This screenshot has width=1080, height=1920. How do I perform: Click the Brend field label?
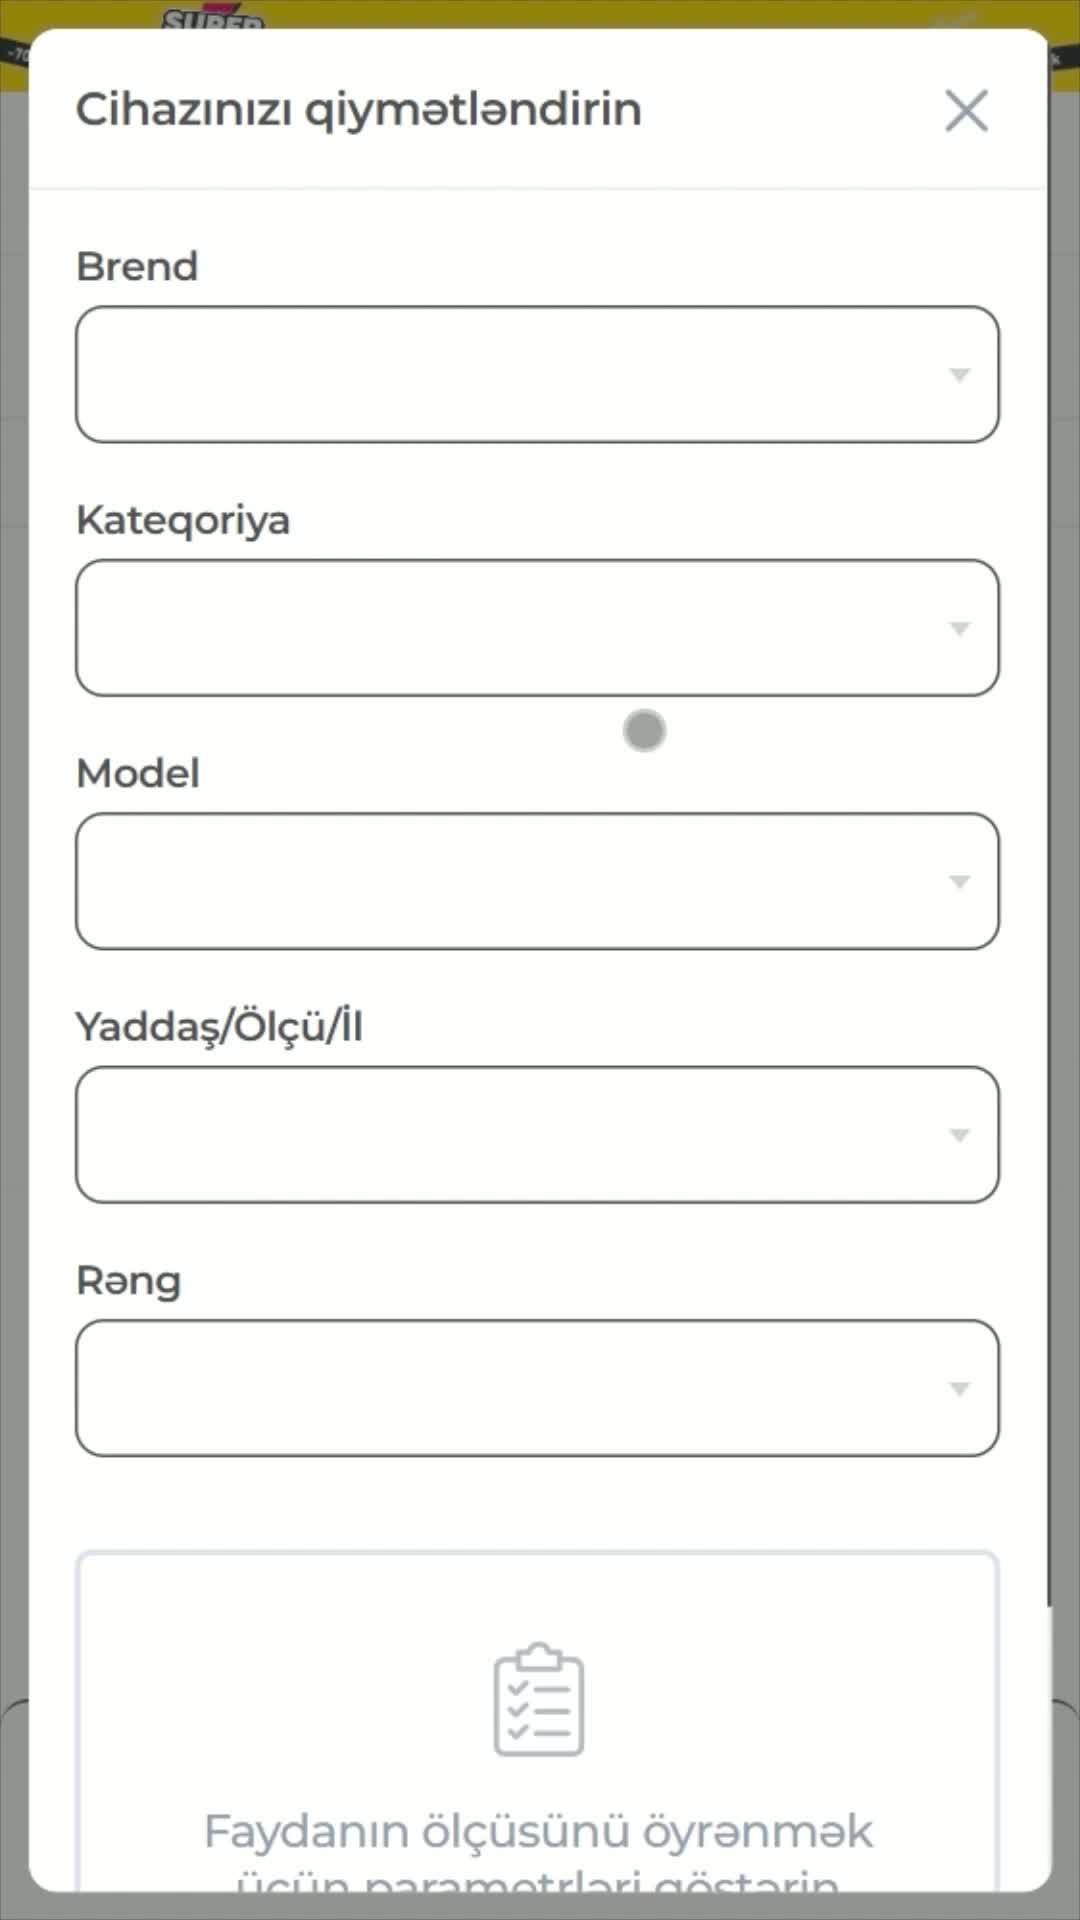pyautogui.click(x=137, y=267)
